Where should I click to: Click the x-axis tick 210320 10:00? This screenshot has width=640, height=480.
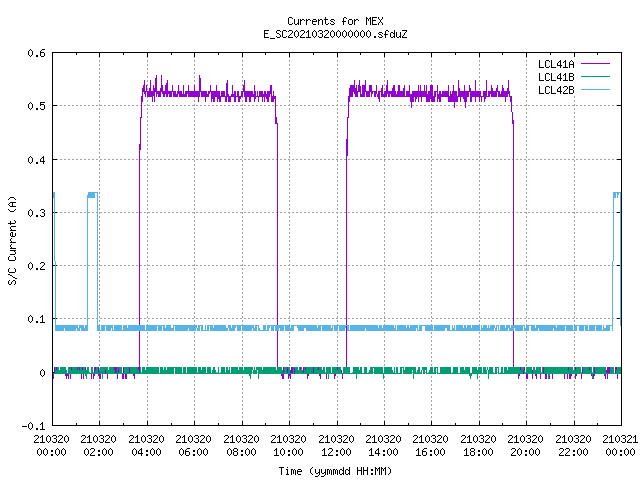tap(288, 445)
